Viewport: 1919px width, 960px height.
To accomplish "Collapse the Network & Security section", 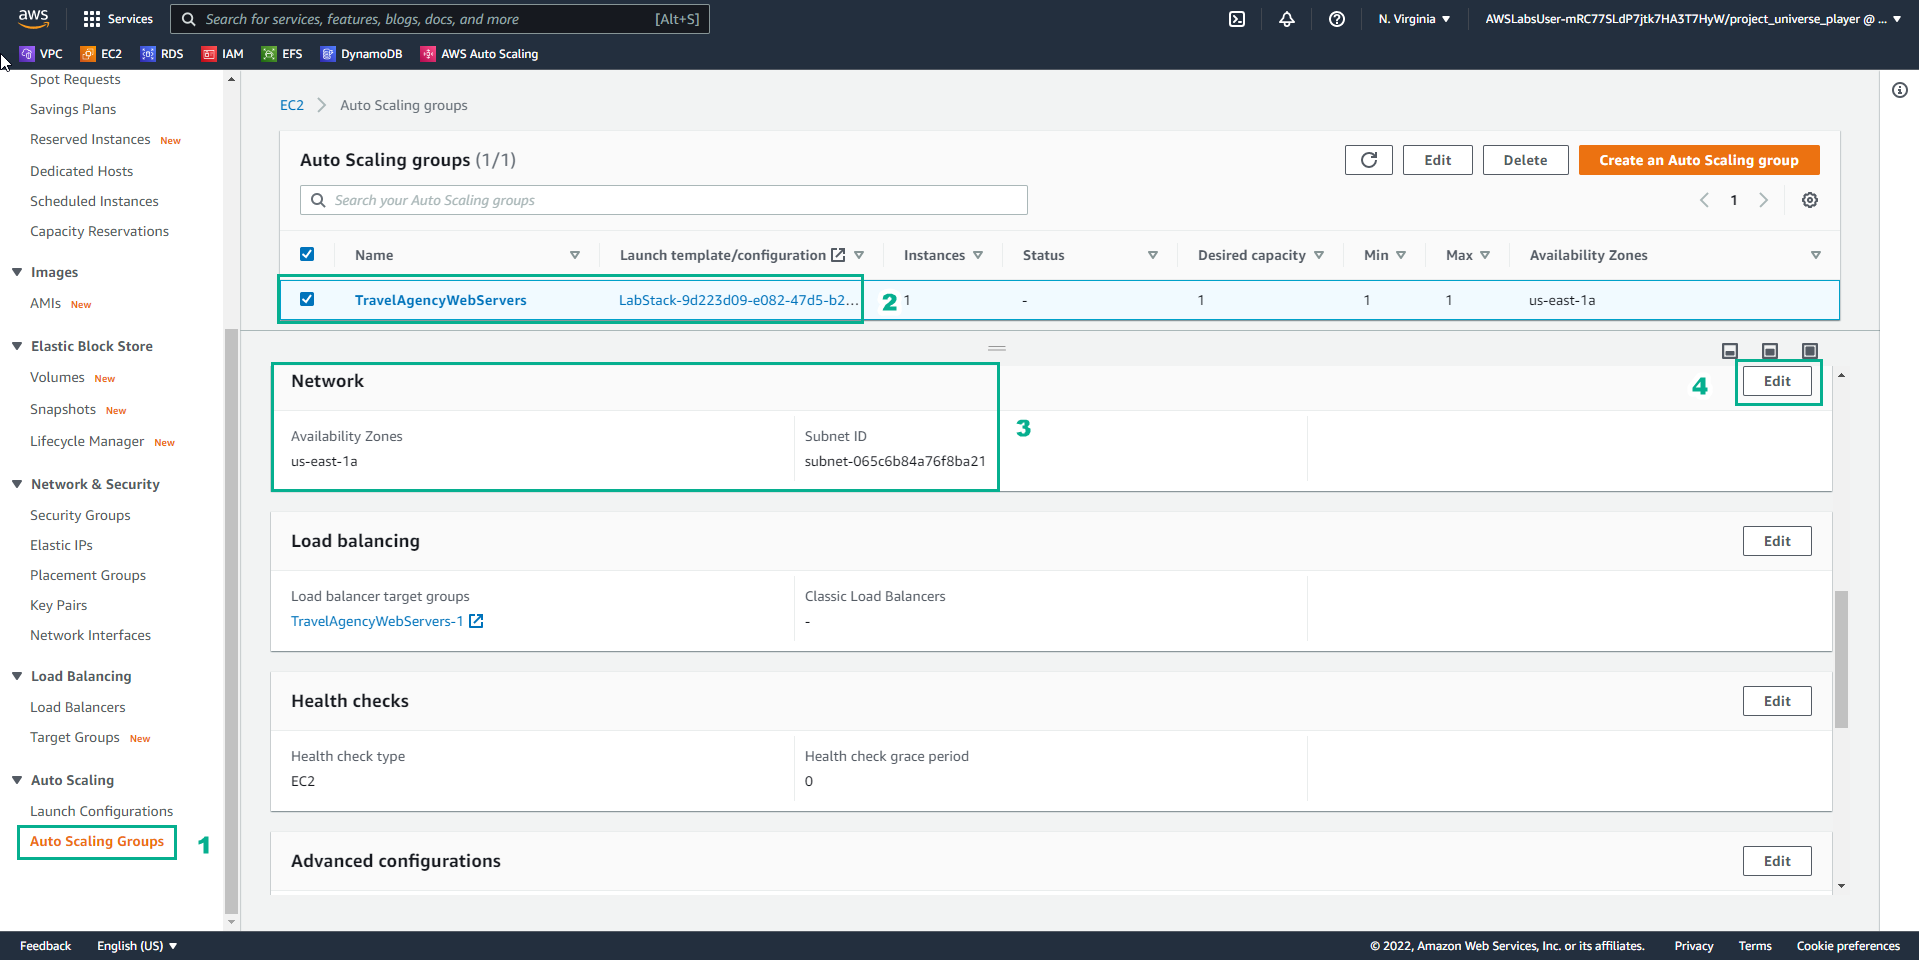I will pyautogui.click(x=17, y=484).
